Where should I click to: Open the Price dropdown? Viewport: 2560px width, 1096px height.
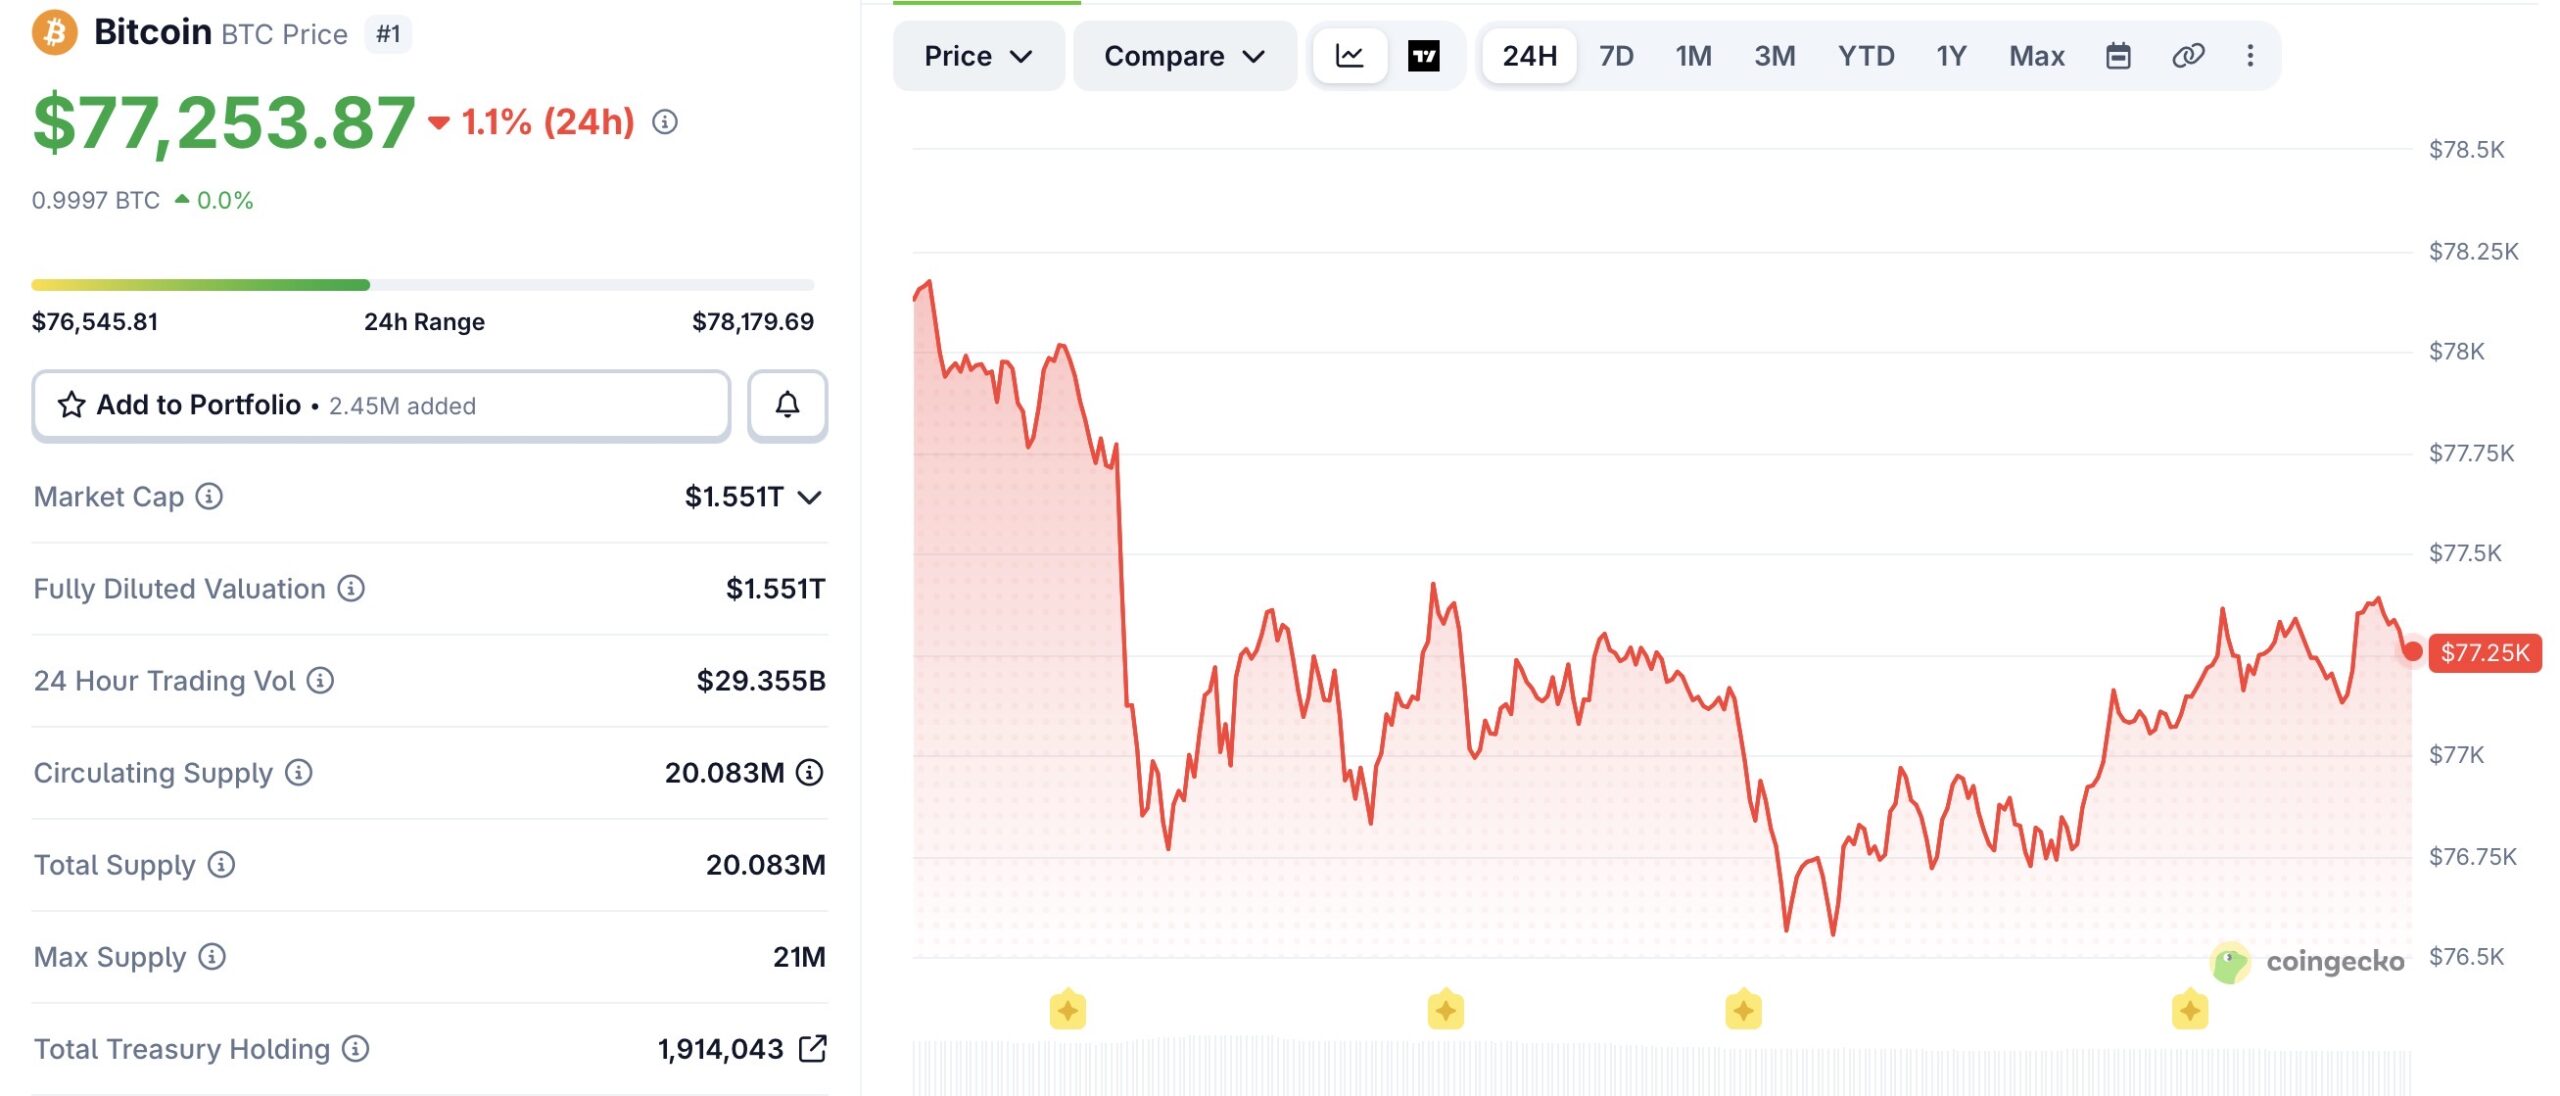[978, 56]
